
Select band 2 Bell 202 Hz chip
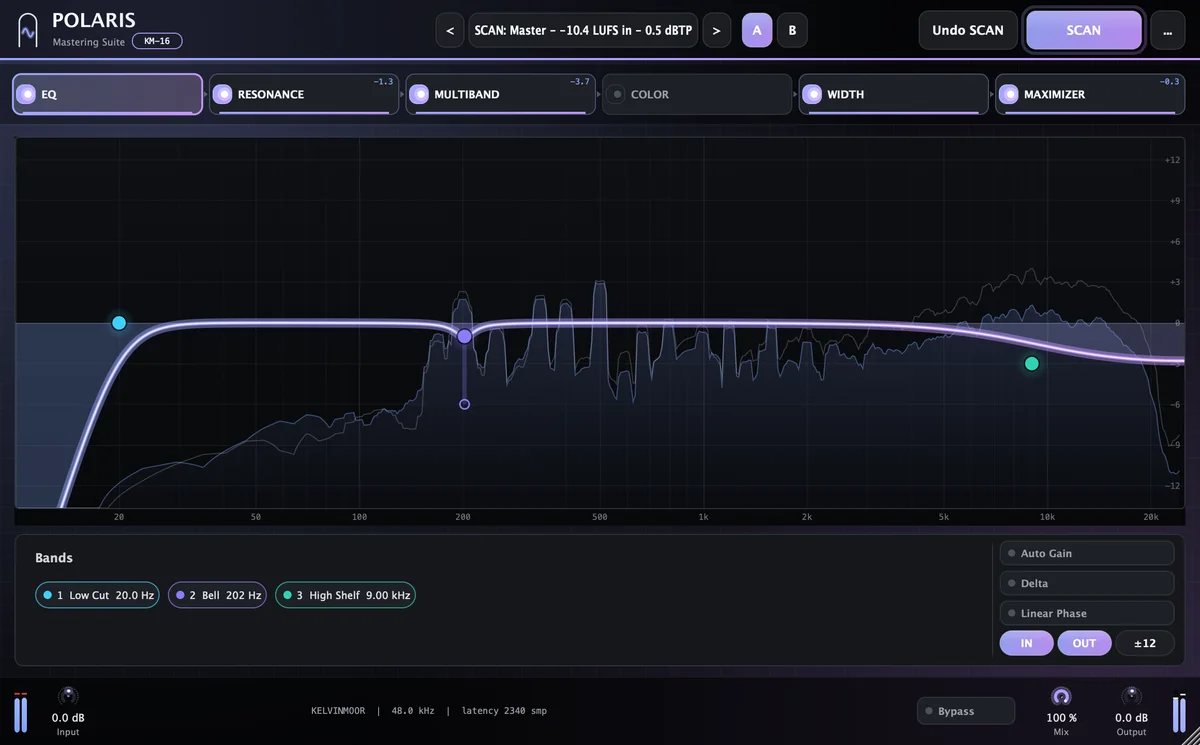pyautogui.click(x=217, y=595)
